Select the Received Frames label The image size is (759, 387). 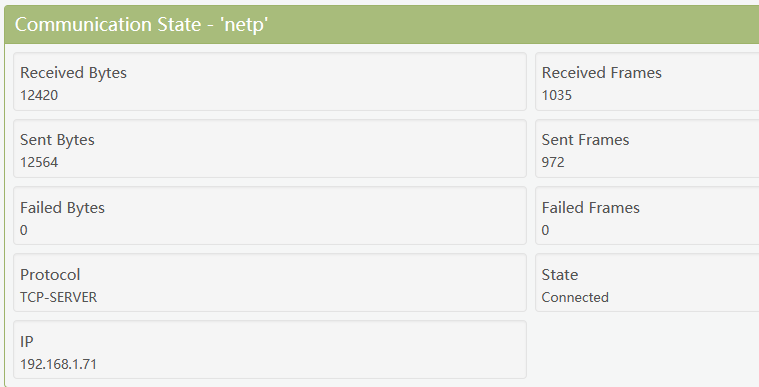pos(601,73)
